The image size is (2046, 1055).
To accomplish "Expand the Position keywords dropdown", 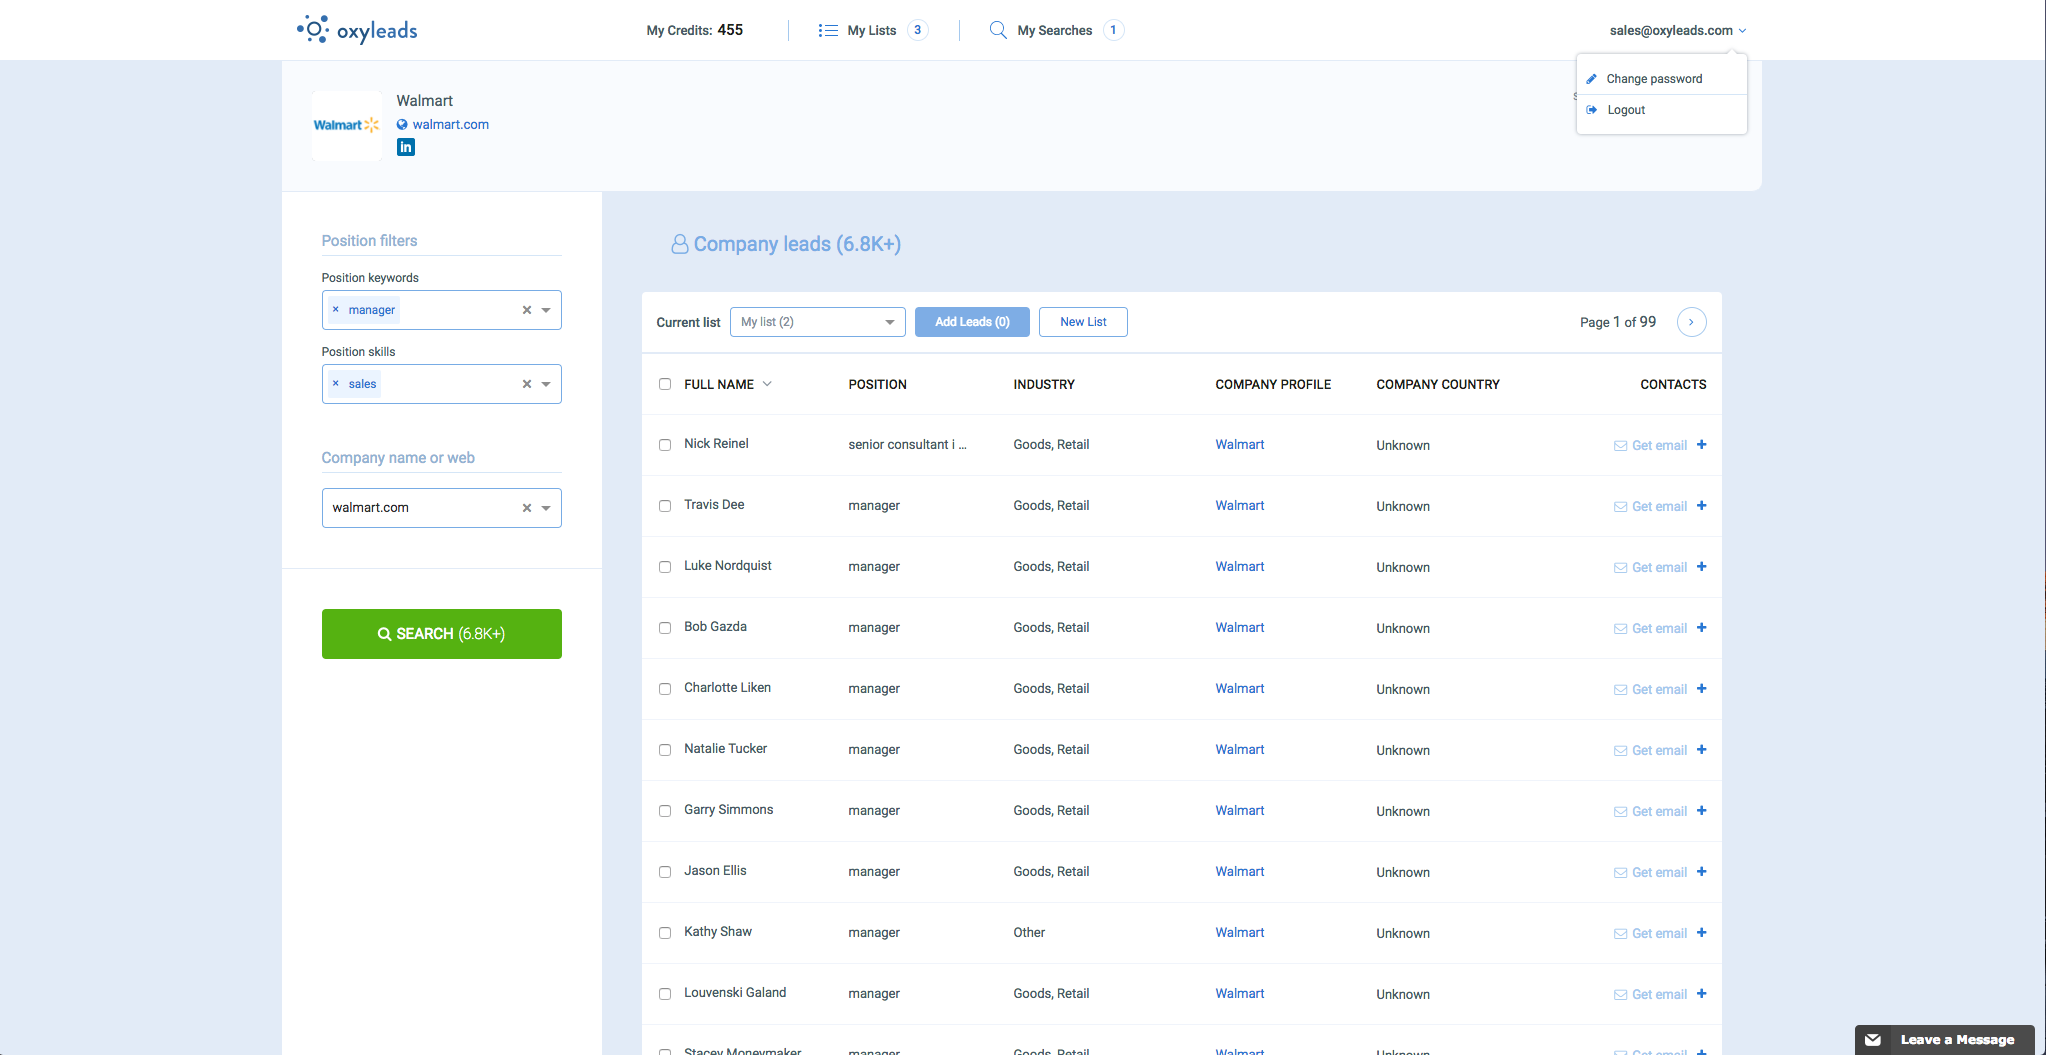I will coord(546,310).
